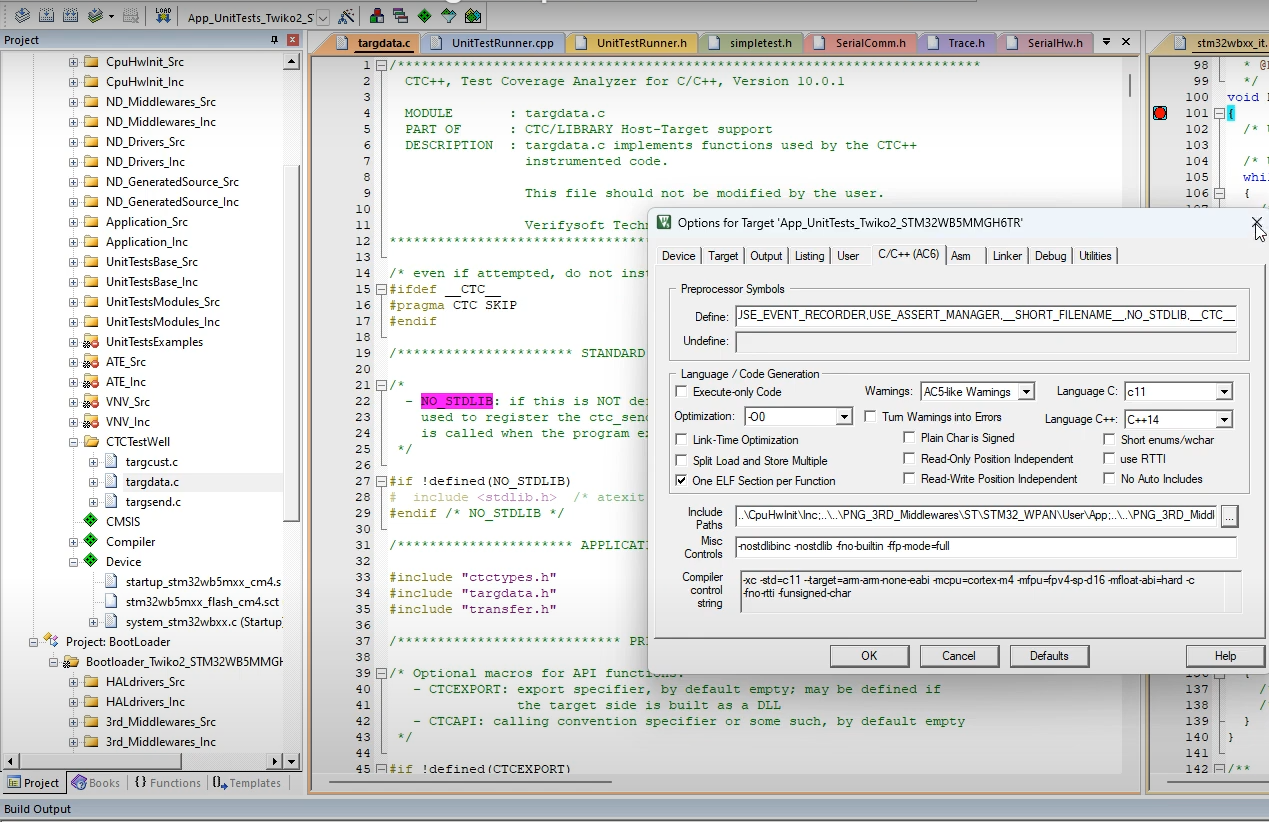Open the Language C++ dropdown
Image resolution: width=1269 pixels, height=822 pixels.
coord(1224,420)
